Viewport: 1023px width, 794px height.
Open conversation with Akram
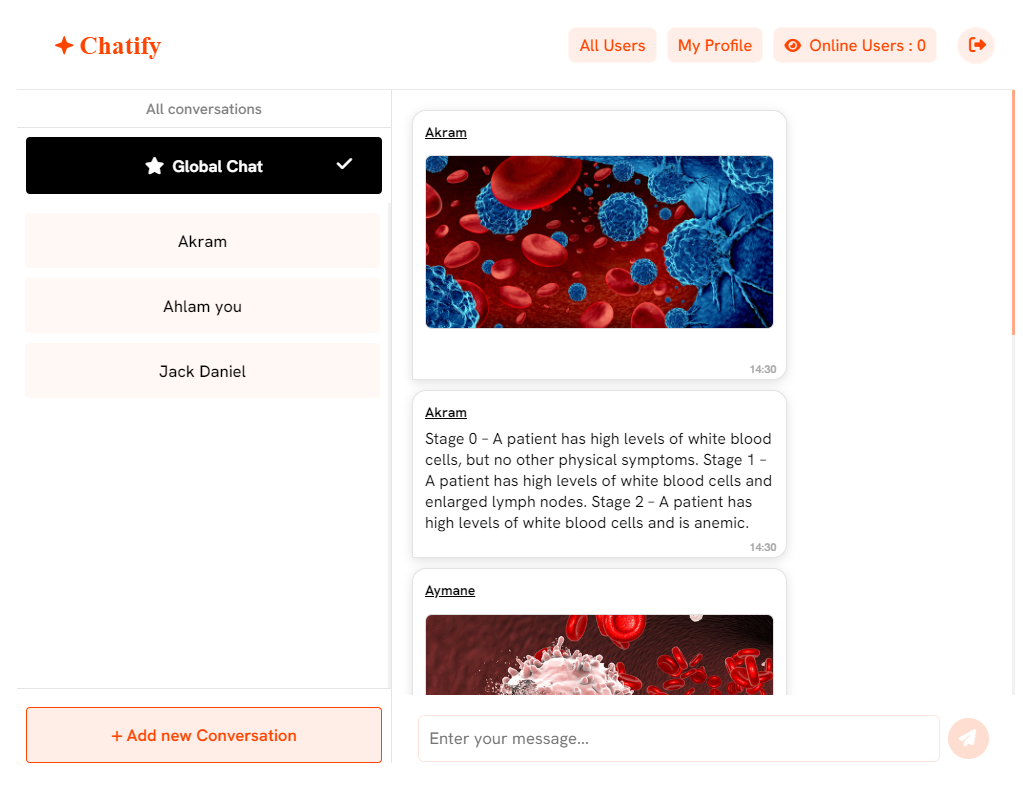[202, 241]
